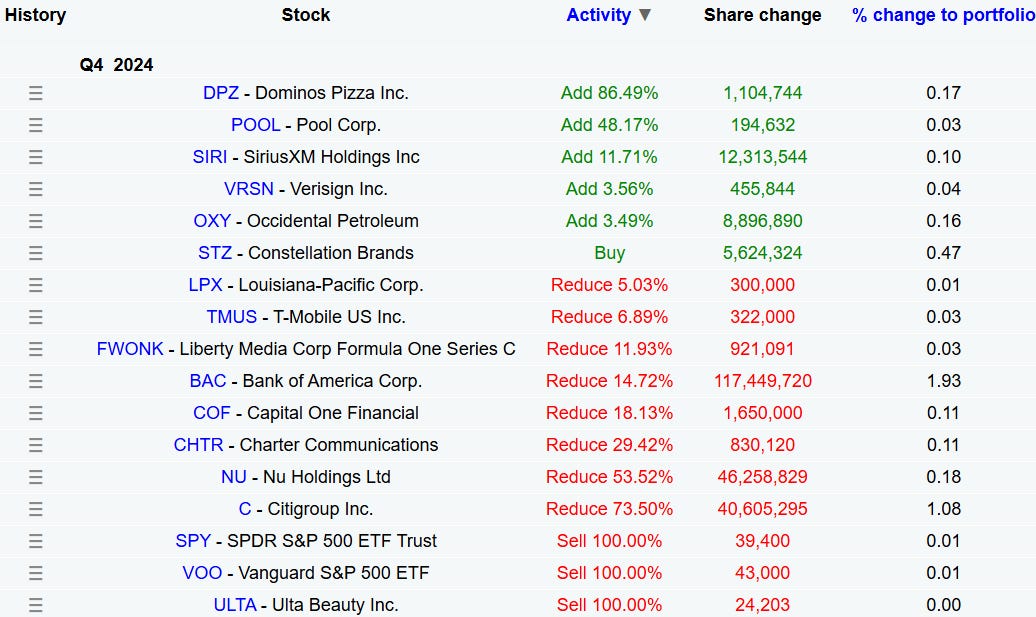Sort by % change to portfolio header
1036x617 pixels.
[x=940, y=15]
